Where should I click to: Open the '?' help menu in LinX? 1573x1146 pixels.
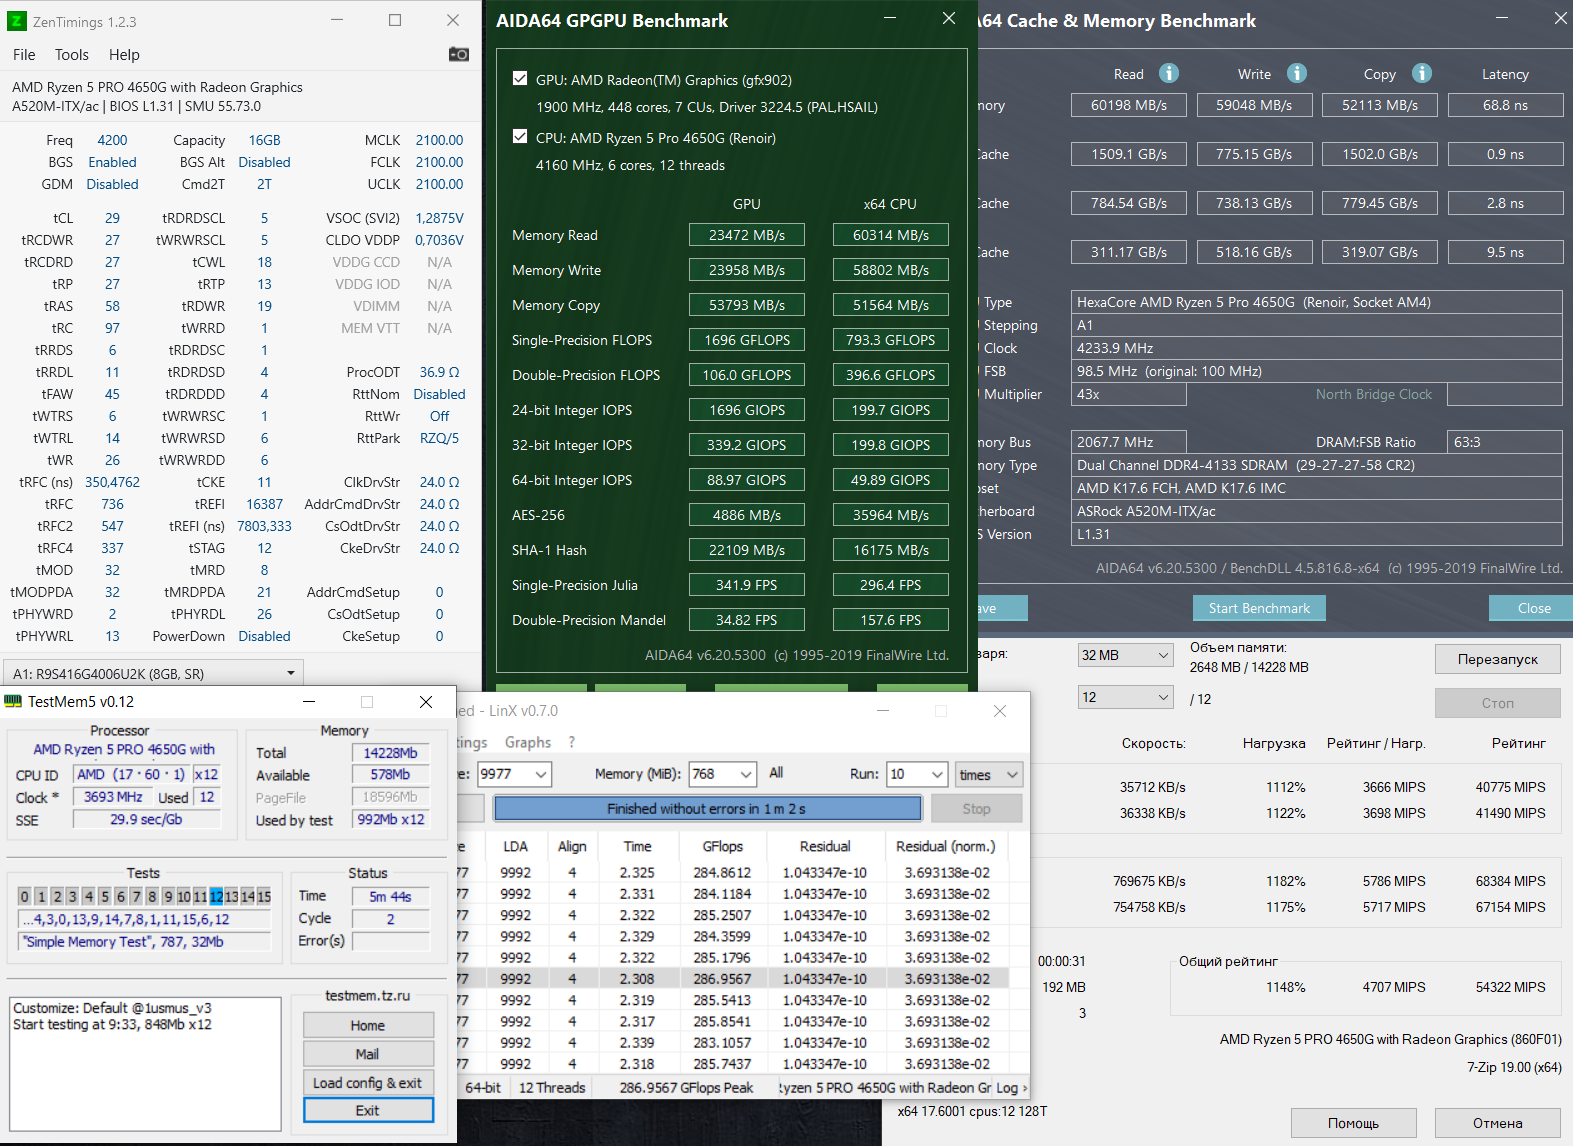572,742
